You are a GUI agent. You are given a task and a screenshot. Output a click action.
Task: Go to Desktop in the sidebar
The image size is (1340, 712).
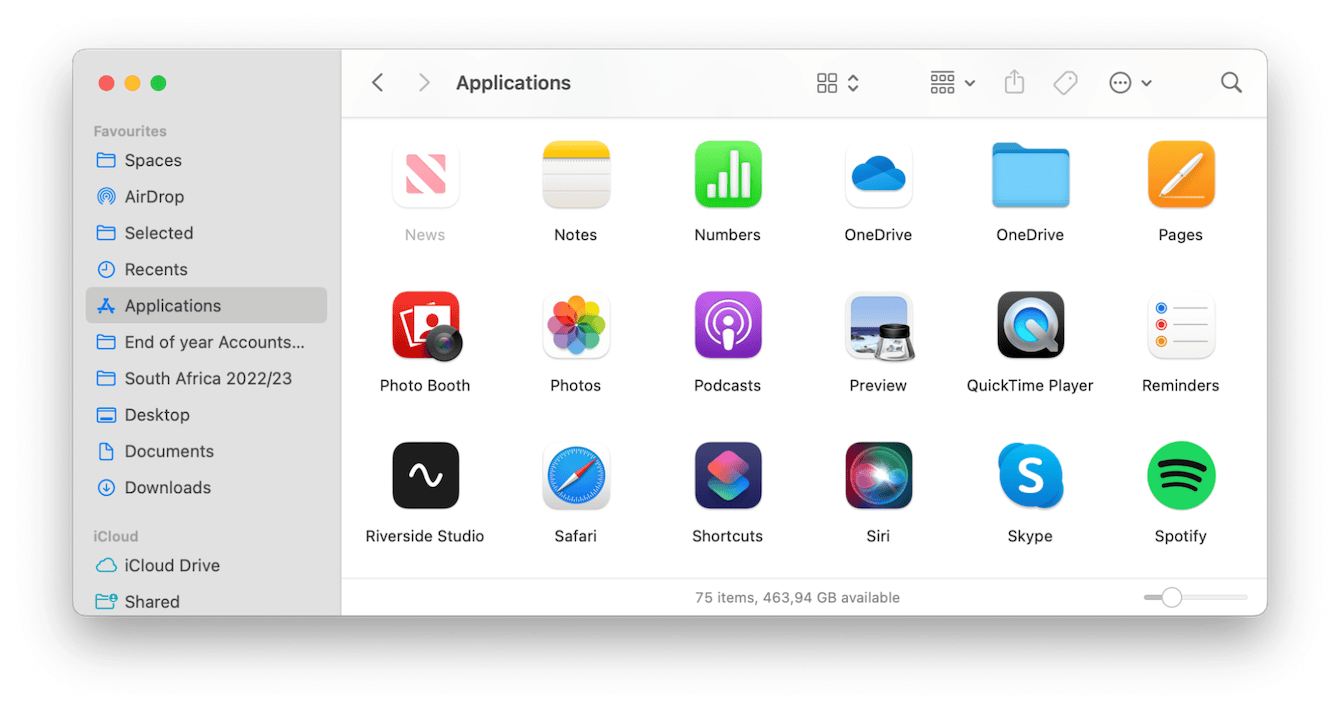(x=206, y=415)
